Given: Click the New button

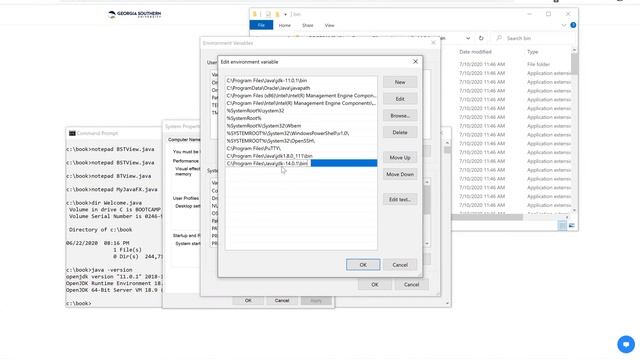Looking at the screenshot, I should 400,82.
